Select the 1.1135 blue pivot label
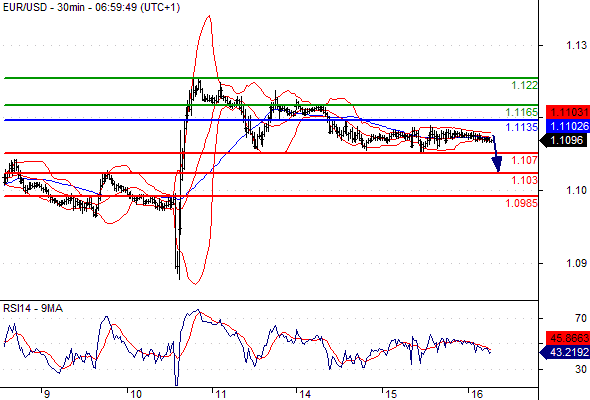The image size is (590, 400). (522, 127)
